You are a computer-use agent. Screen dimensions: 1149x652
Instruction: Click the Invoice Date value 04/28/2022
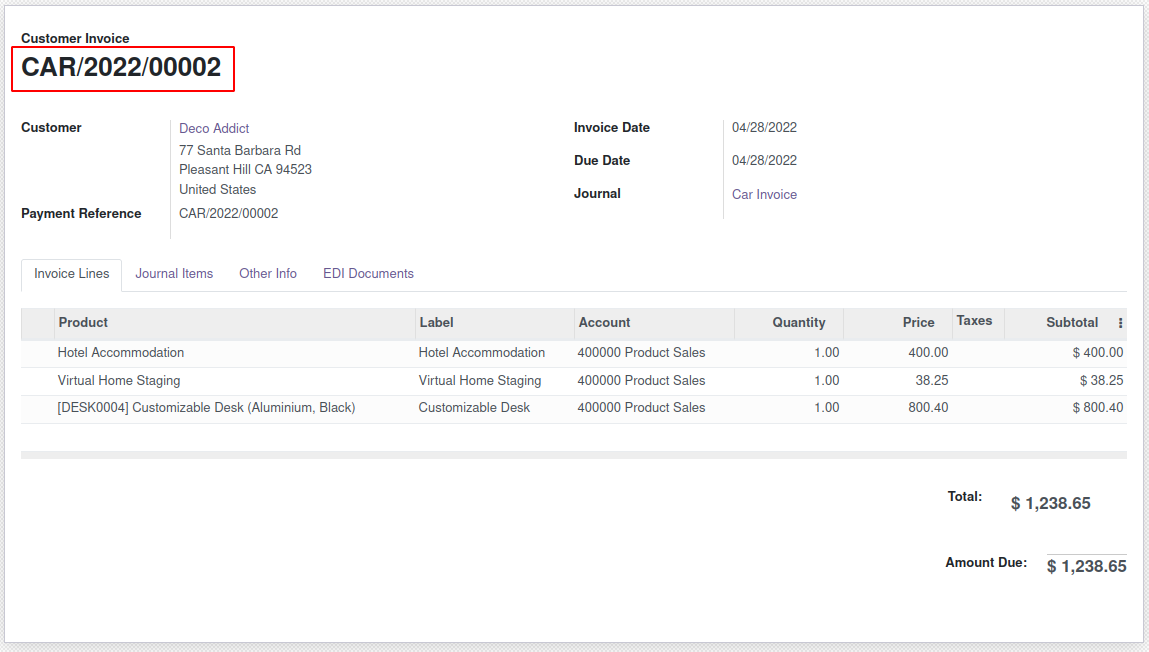pos(764,128)
